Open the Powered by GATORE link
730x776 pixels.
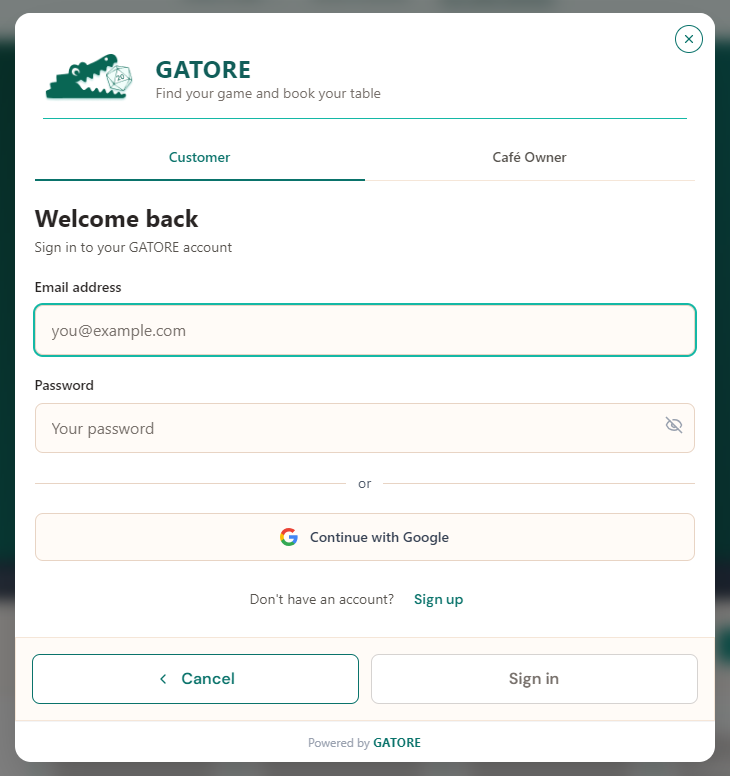click(x=397, y=742)
